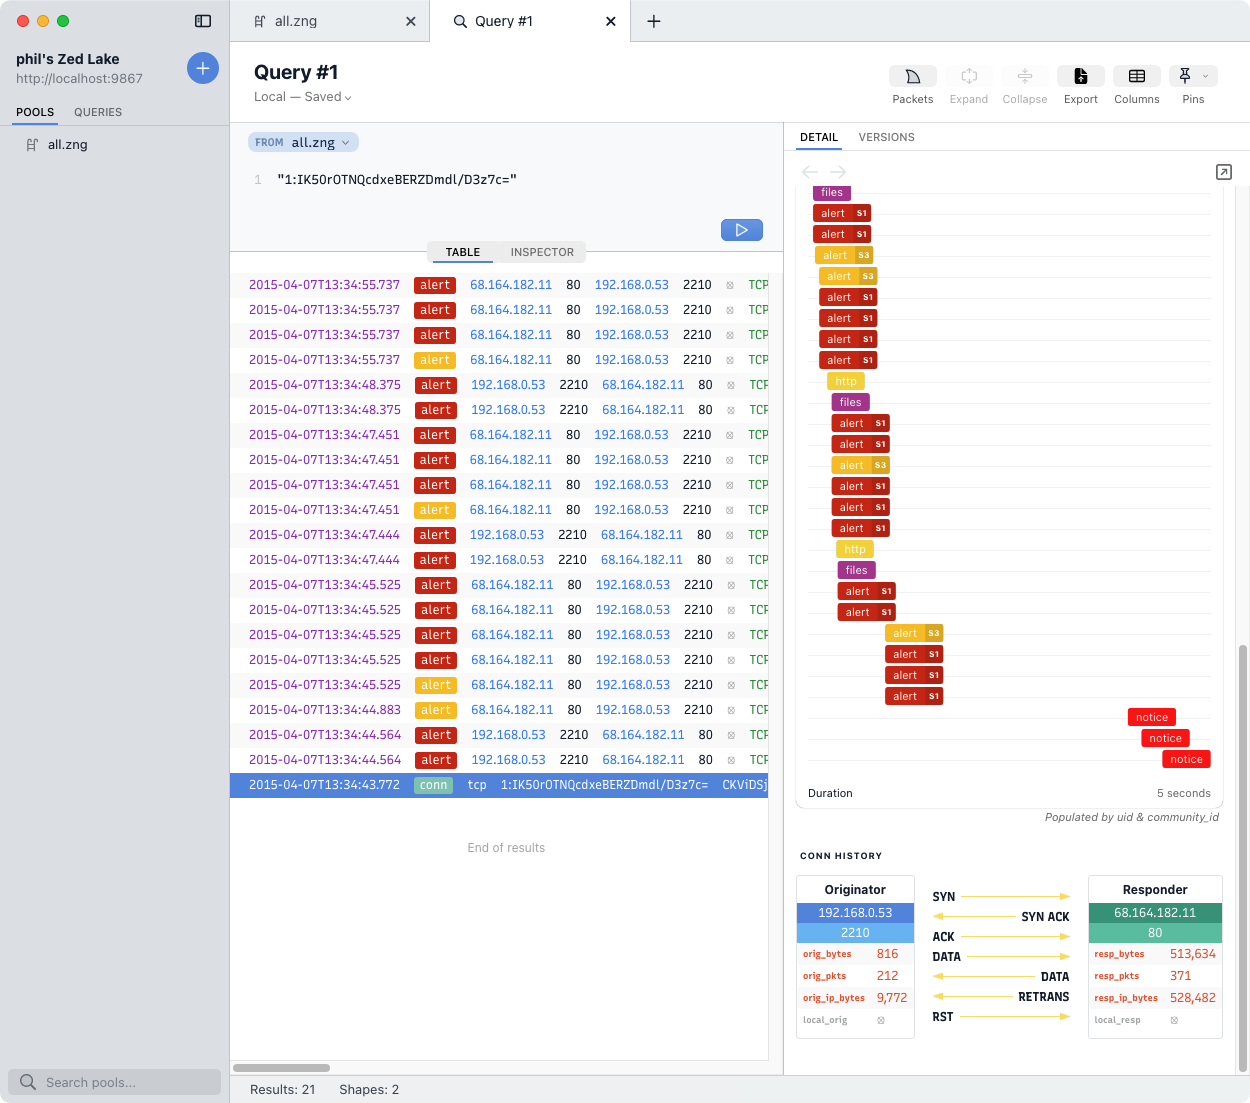Switch to the INSPECTOR view
Image resolution: width=1250 pixels, height=1103 pixels.
pyautogui.click(x=541, y=252)
